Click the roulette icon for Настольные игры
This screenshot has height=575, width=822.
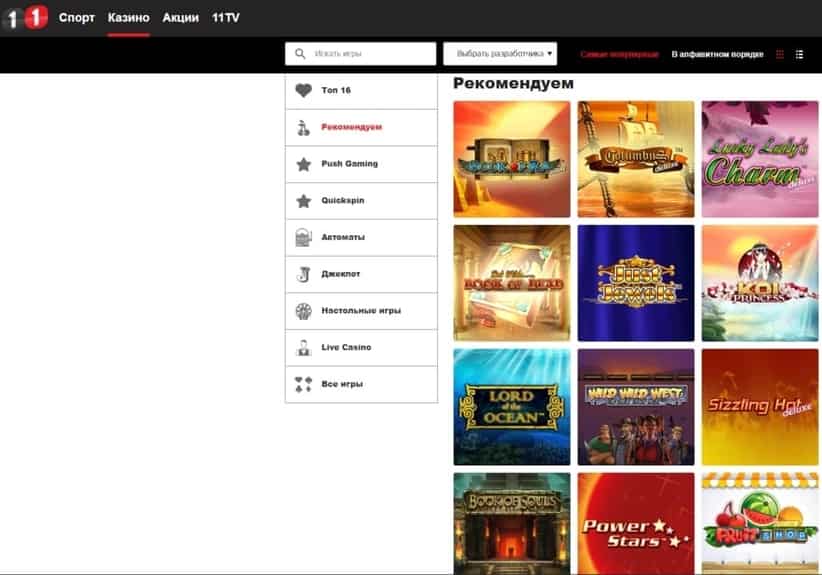pyautogui.click(x=304, y=311)
